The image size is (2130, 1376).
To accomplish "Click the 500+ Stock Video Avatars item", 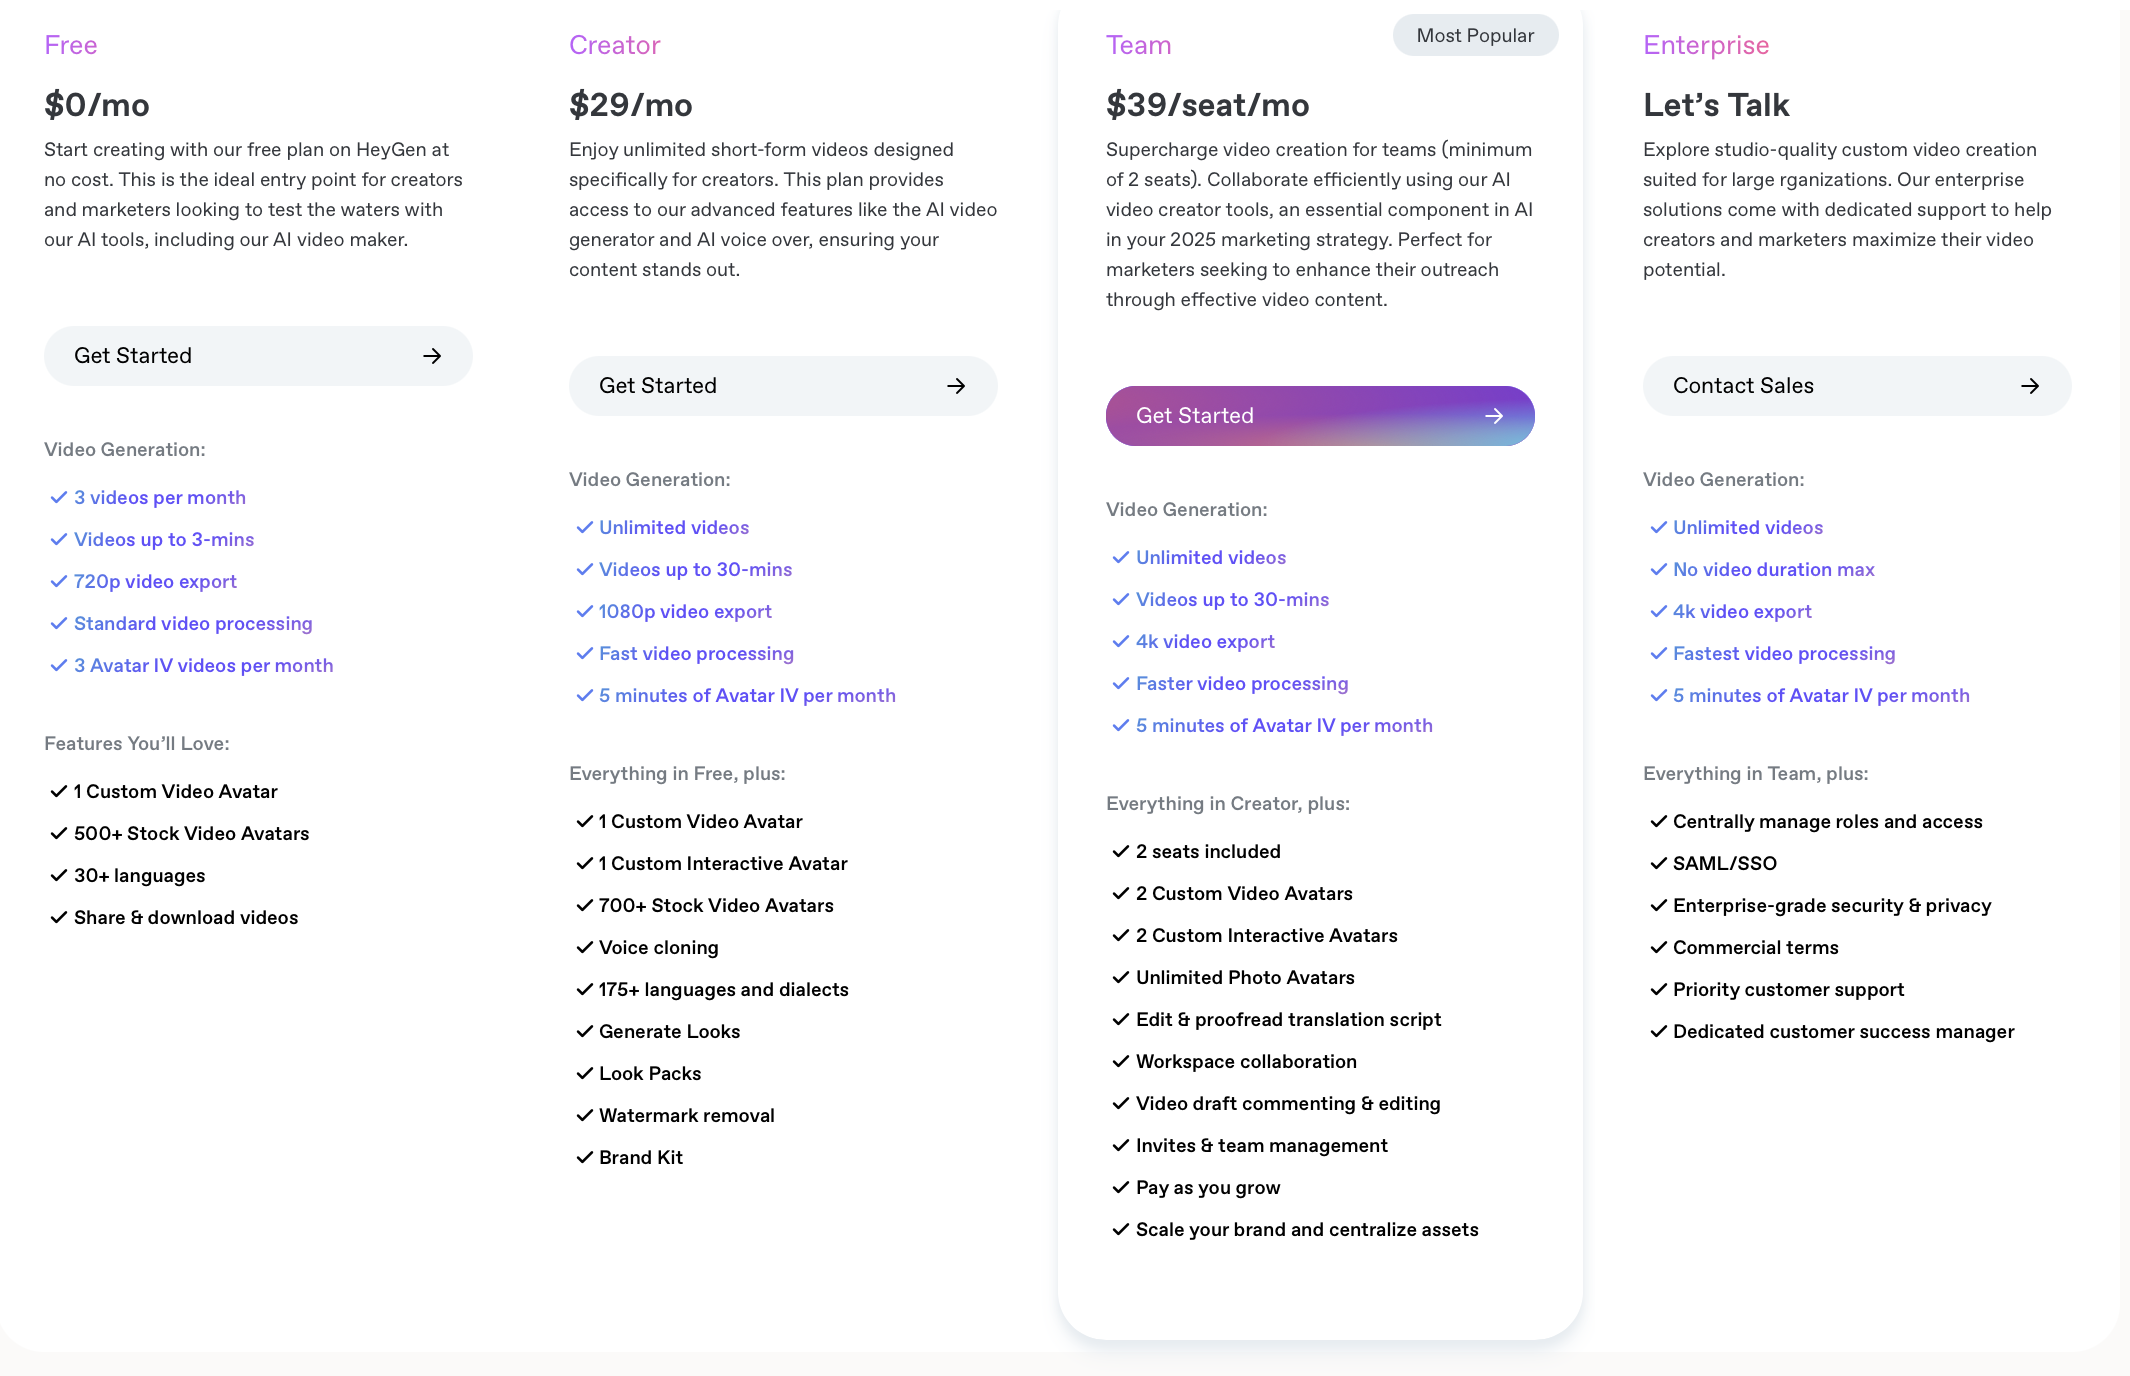I will (x=192, y=833).
